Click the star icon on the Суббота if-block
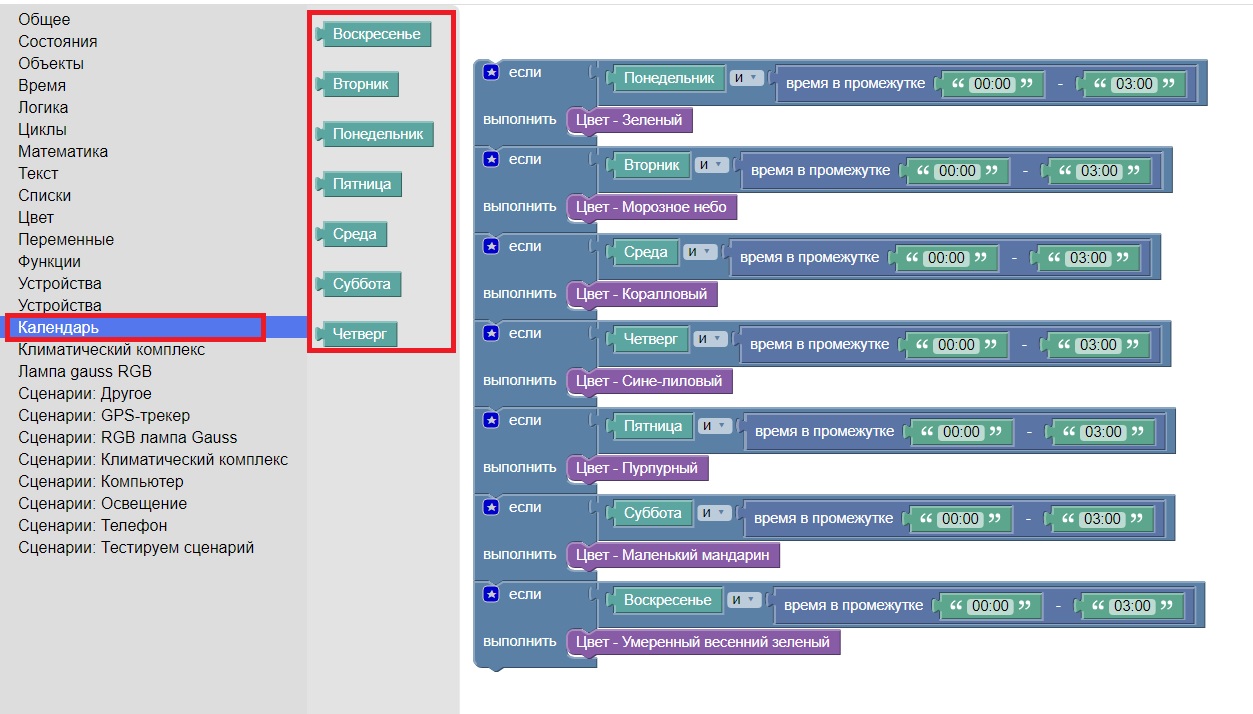 coord(491,507)
